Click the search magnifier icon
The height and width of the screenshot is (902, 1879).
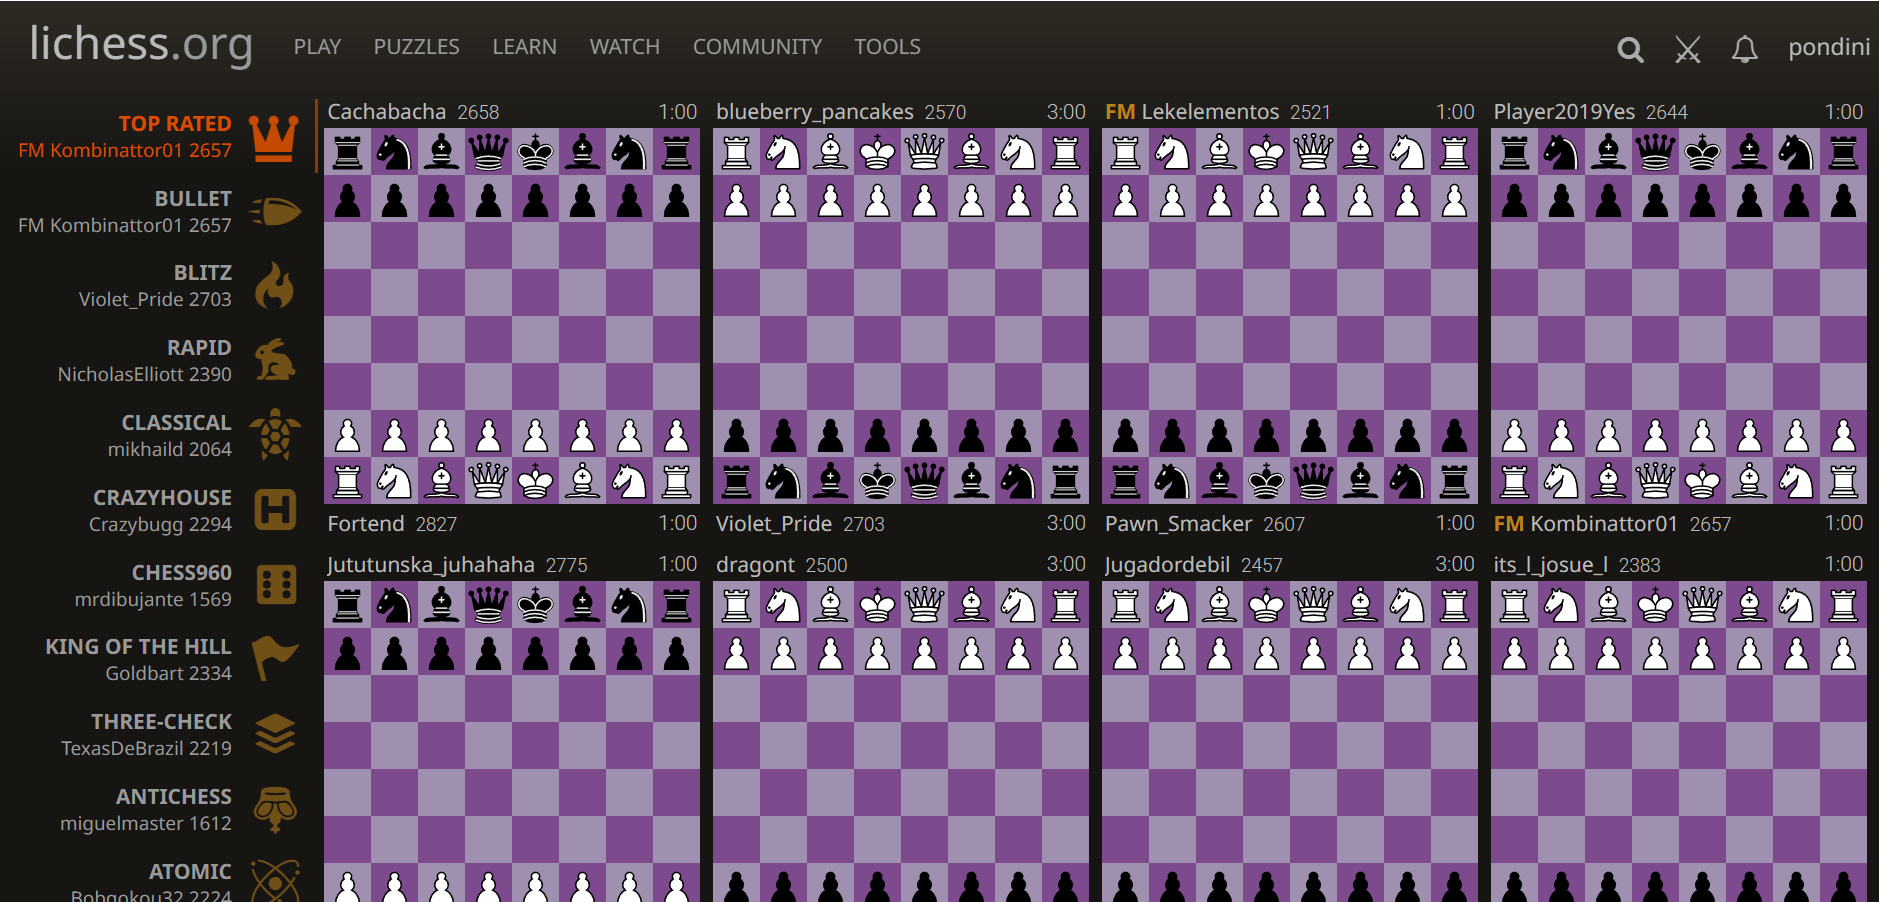[x=1630, y=49]
